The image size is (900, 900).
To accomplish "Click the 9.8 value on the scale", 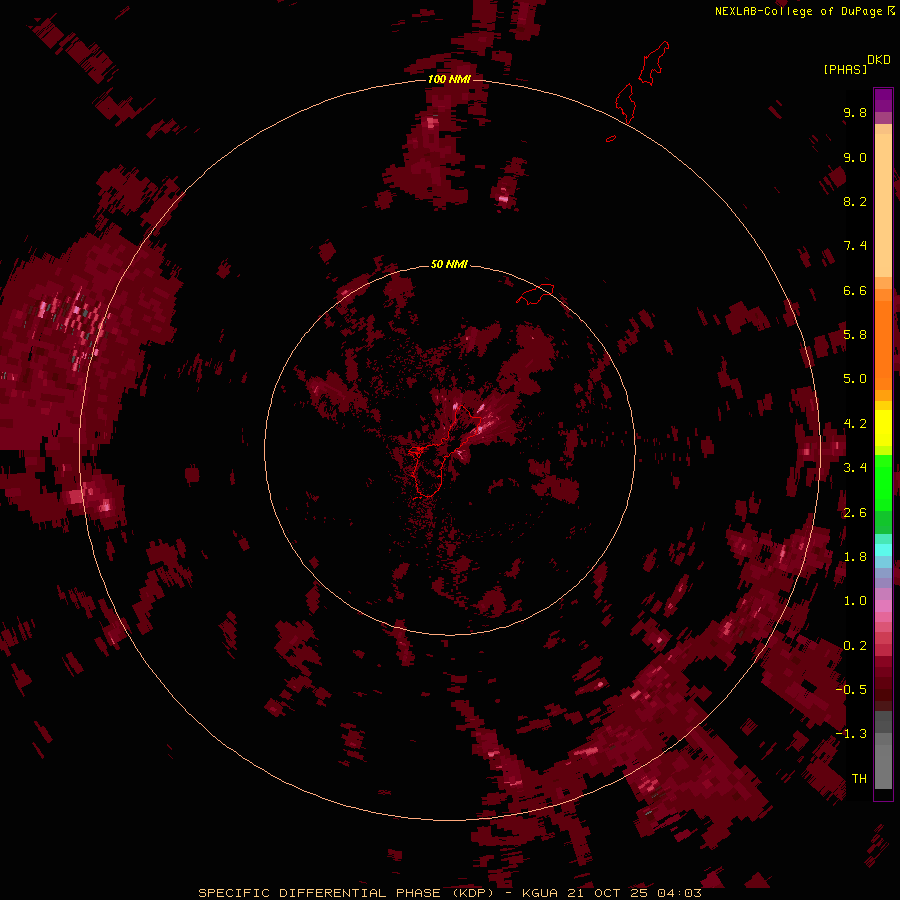I will point(855,112).
